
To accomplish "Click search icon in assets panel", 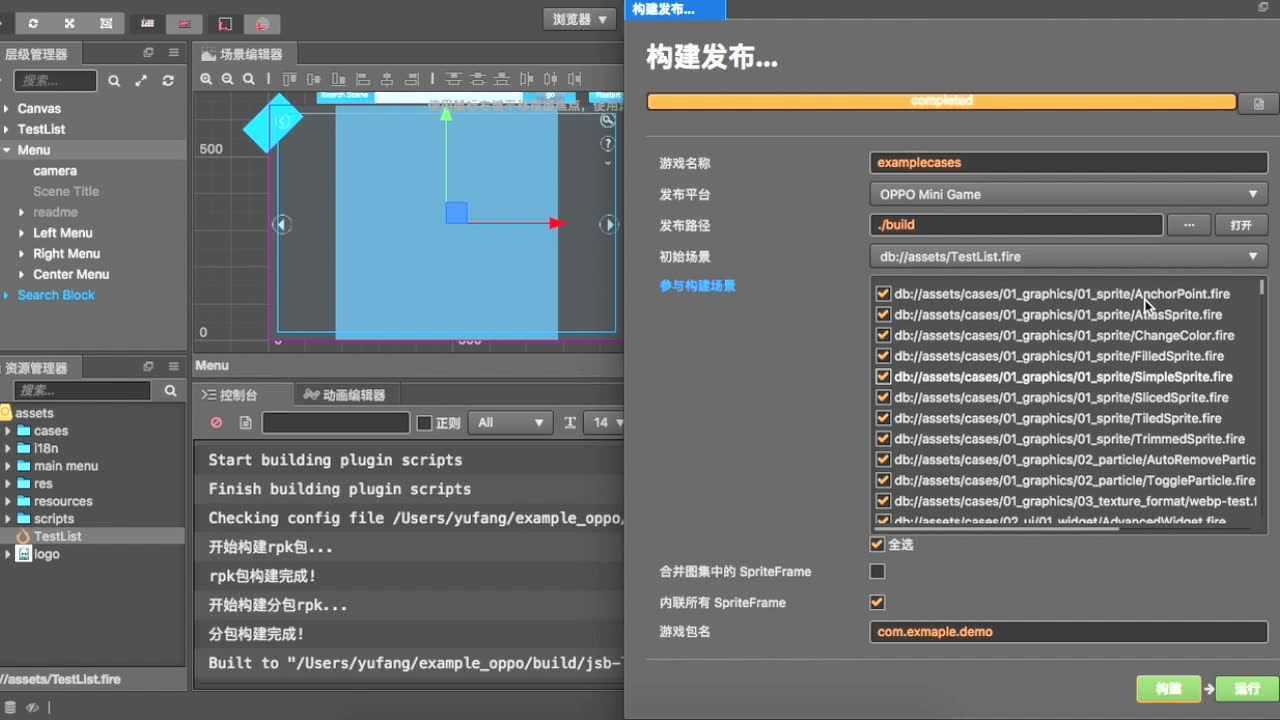I will [170, 391].
